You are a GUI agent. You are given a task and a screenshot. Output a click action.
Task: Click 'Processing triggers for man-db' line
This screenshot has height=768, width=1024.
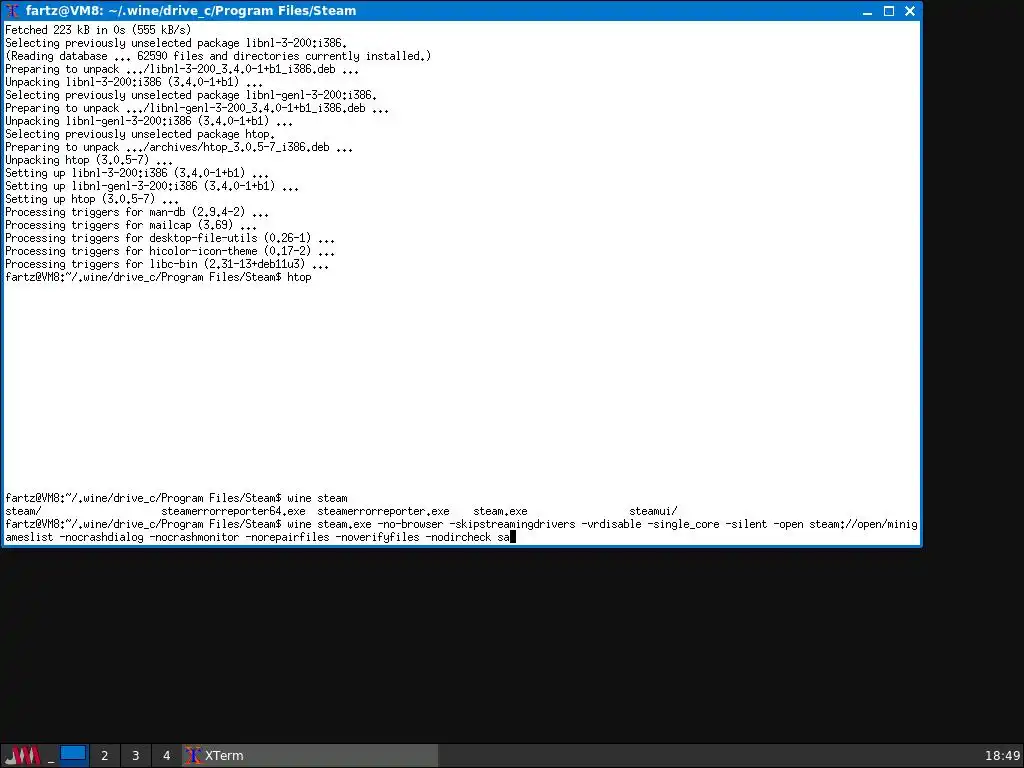click(x=136, y=212)
